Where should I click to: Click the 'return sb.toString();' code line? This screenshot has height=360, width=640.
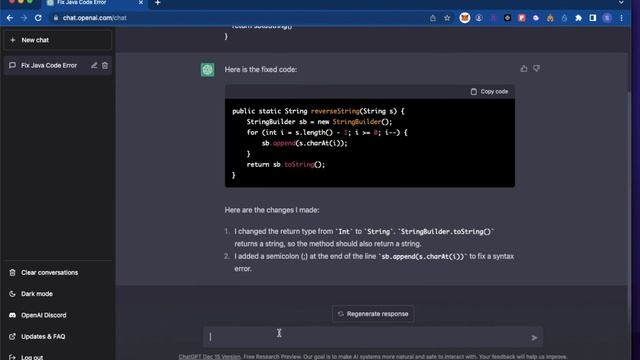[286, 164]
